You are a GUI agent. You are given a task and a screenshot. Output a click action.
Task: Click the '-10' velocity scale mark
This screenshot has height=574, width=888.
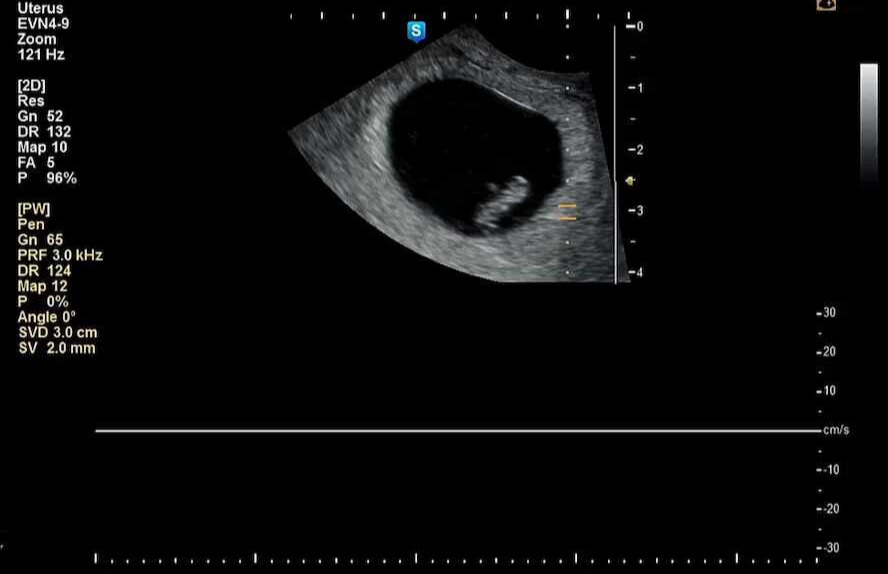coord(826,469)
